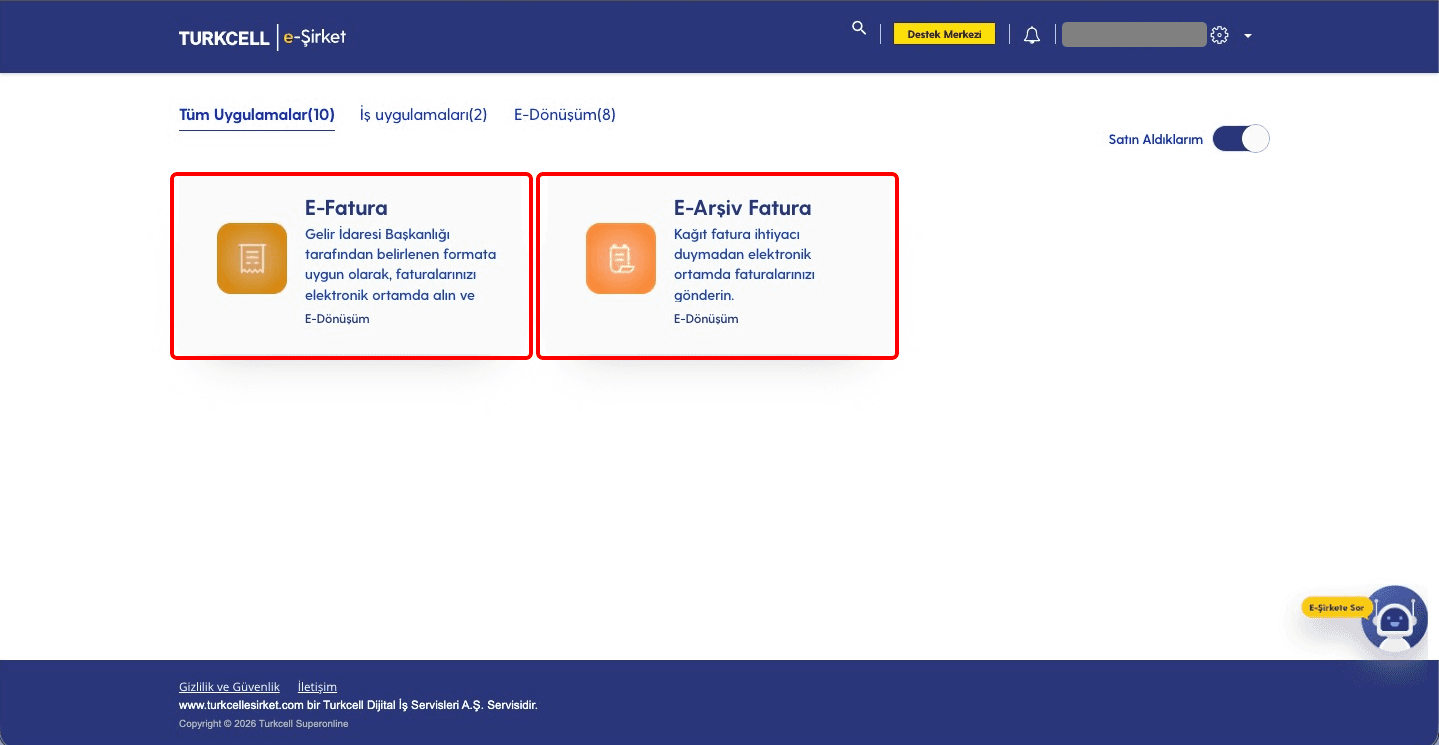This screenshot has height=745, width=1439.
Task: Click the search magnifier icon
Action: pos(858,28)
